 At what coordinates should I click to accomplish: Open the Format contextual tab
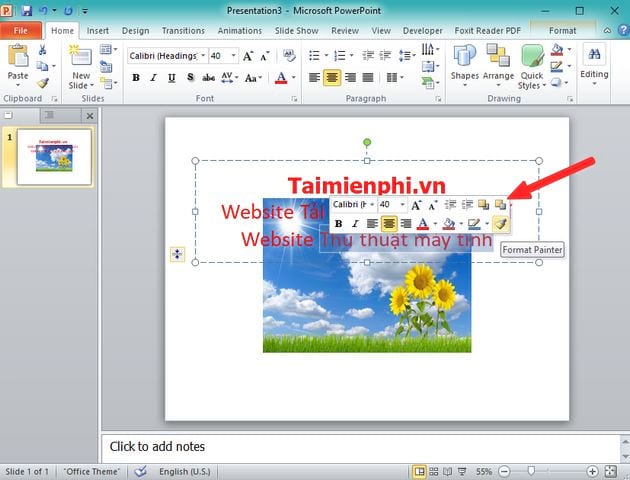(562, 31)
